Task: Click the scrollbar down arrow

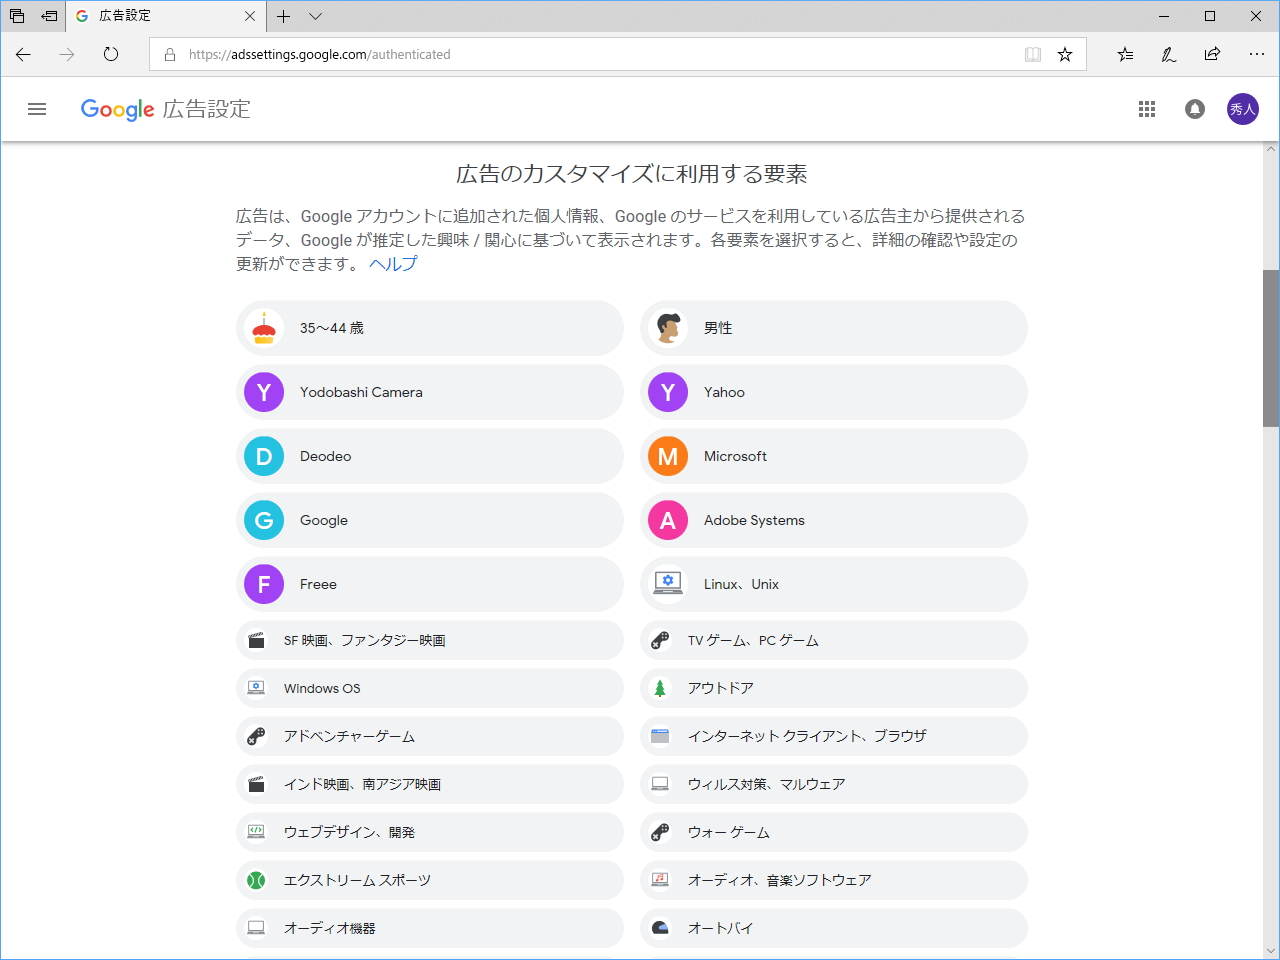Action: click(x=1271, y=951)
